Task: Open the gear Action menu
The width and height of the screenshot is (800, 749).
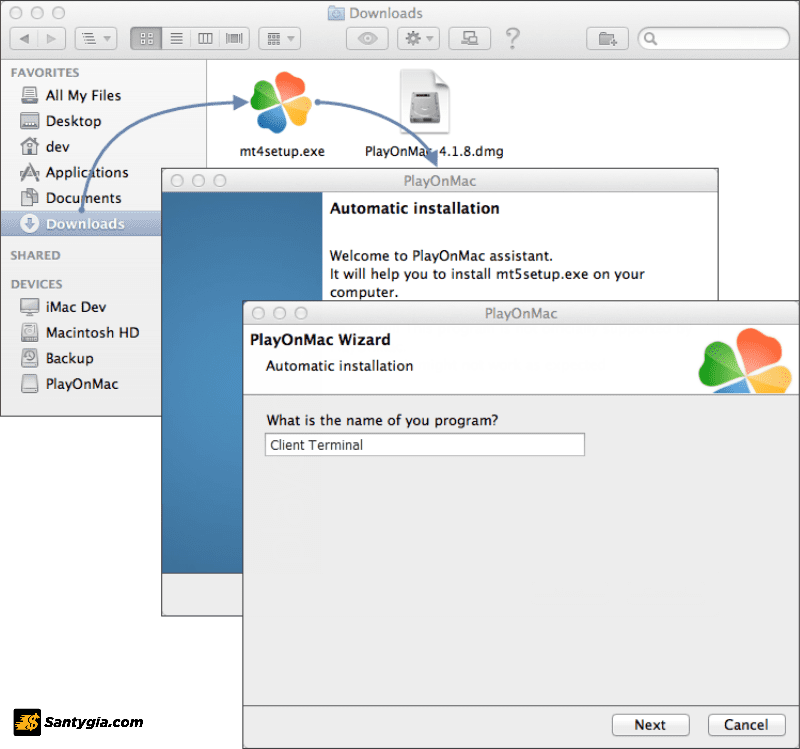Action: (418, 39)
